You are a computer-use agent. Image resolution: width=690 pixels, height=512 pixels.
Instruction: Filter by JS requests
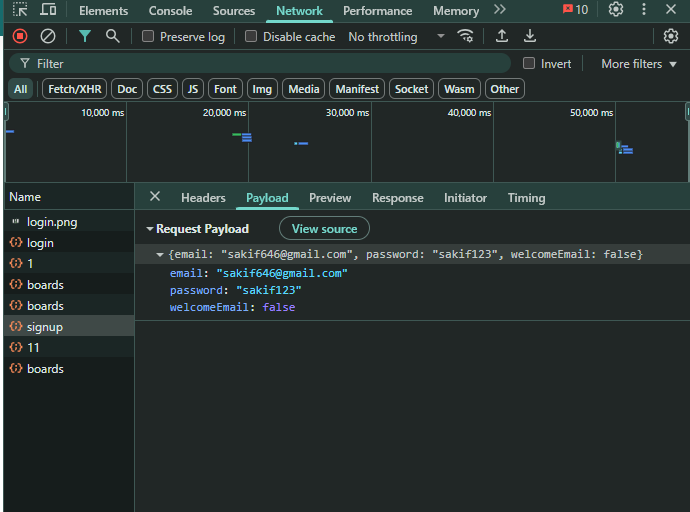click(193, 89)
